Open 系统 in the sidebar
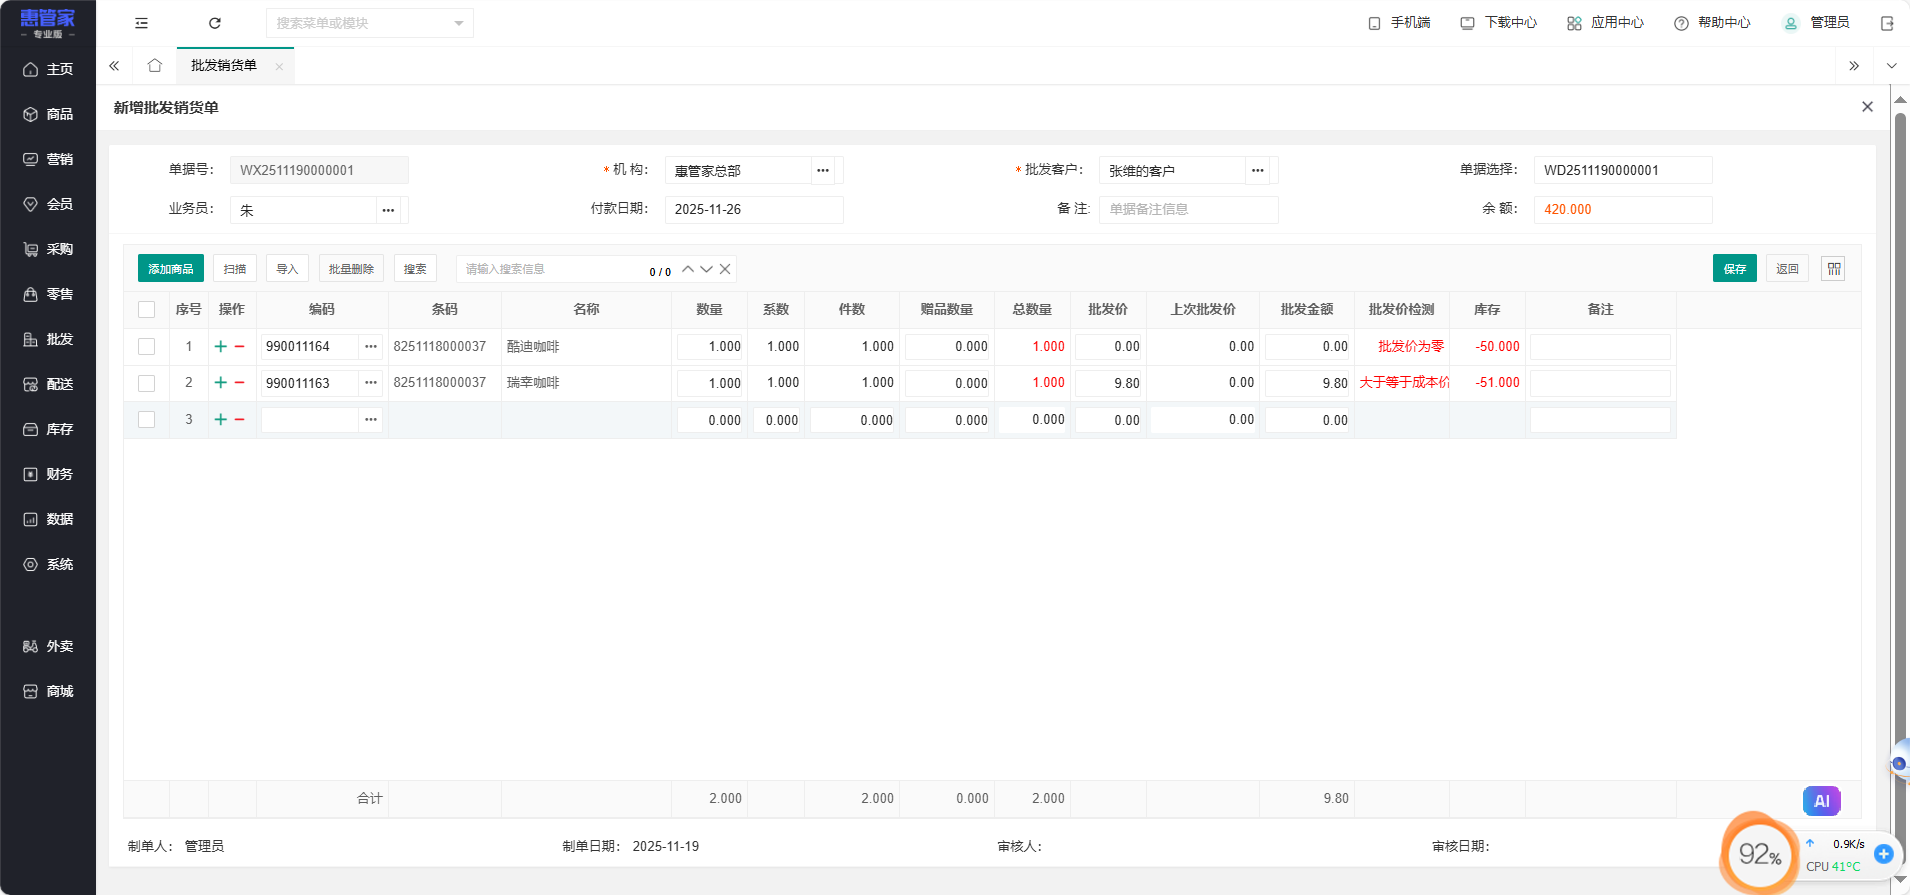The height and width of the screenshot is (895, 1910). (48, 564)
